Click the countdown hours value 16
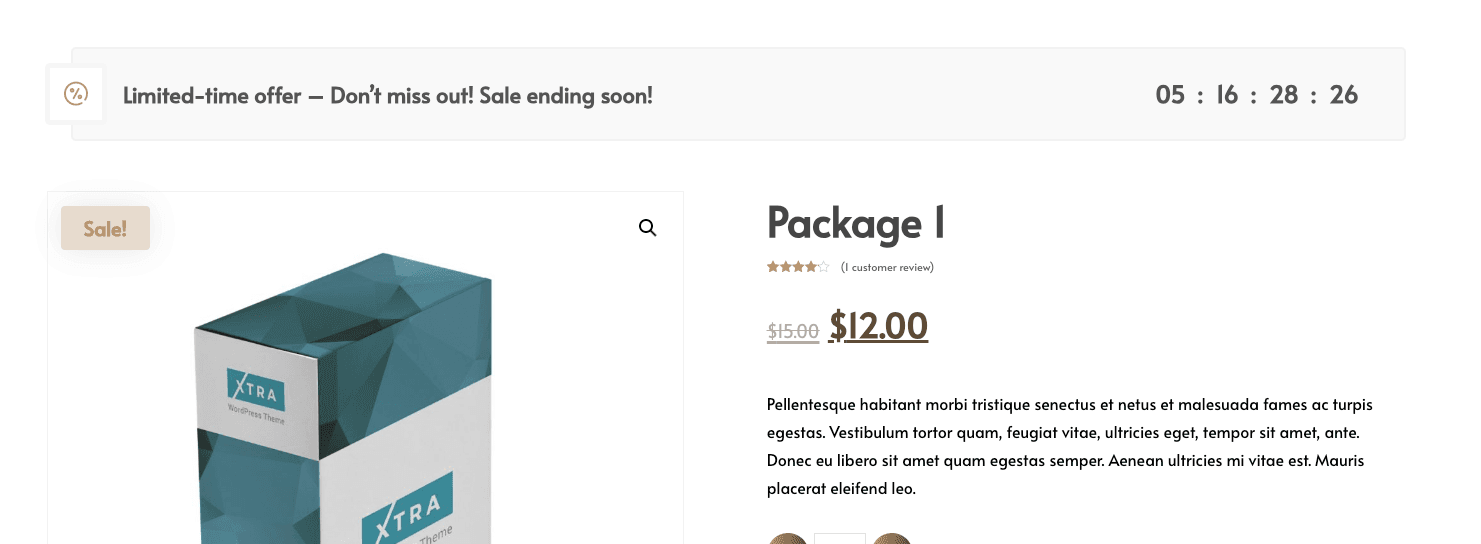 1227,95
